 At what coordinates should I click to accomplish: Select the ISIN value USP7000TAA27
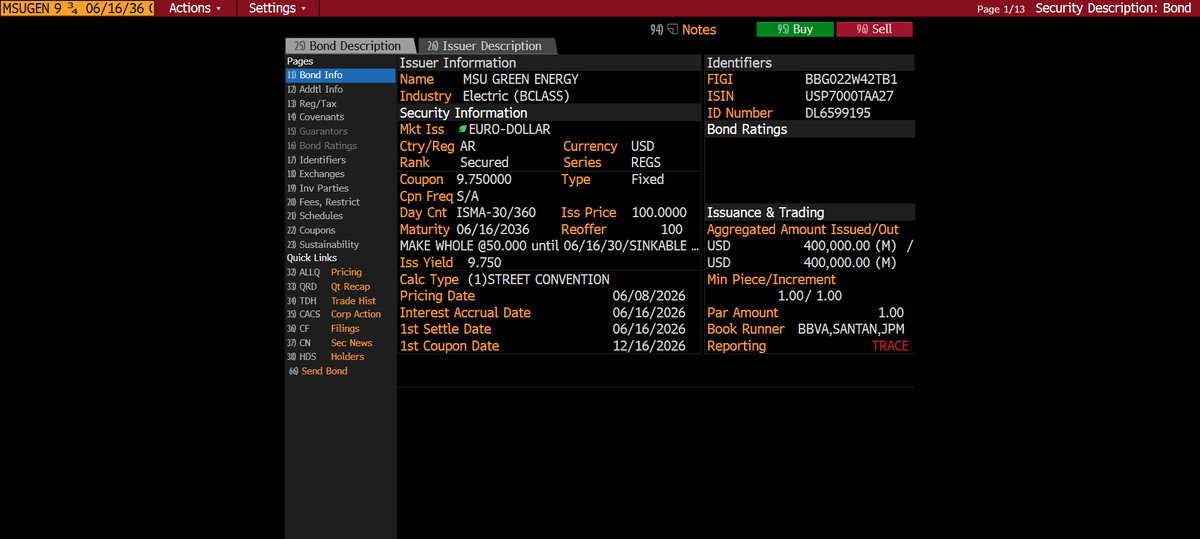pyautogui.click(x=849, y=96)
